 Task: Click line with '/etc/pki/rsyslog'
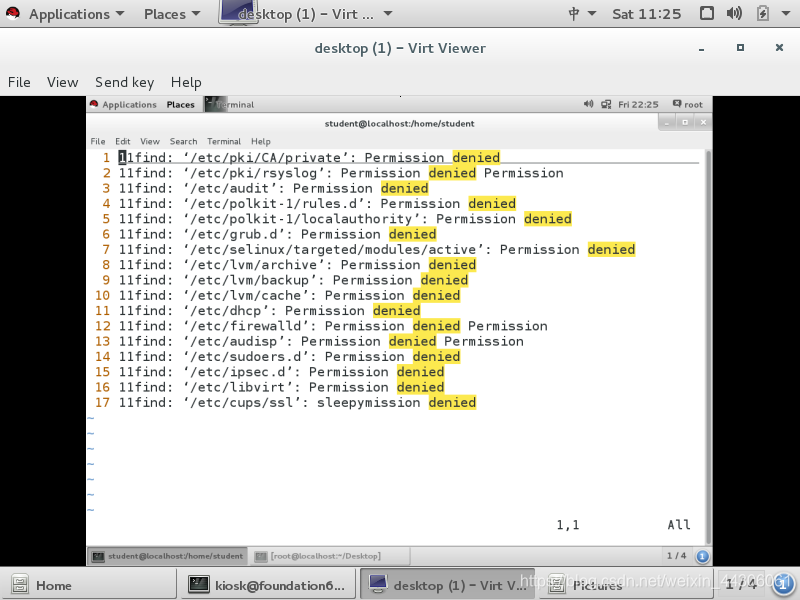click(341, 173)
